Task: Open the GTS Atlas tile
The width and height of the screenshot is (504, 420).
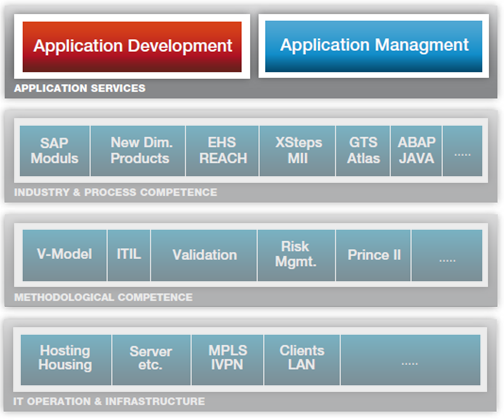Action: point(363,151)
